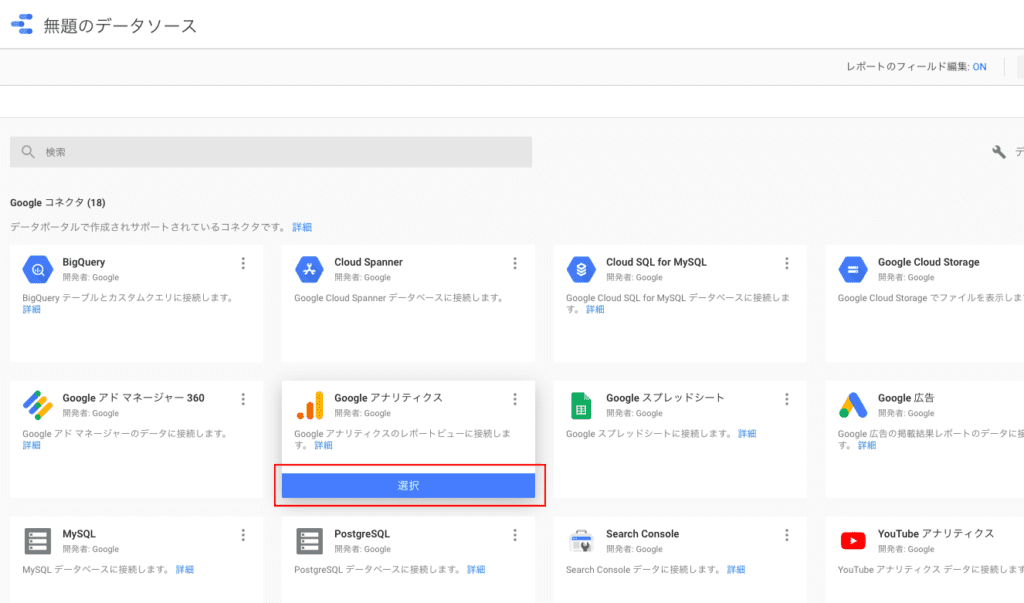Click the MySQL connector title

[x=79, y=534]
